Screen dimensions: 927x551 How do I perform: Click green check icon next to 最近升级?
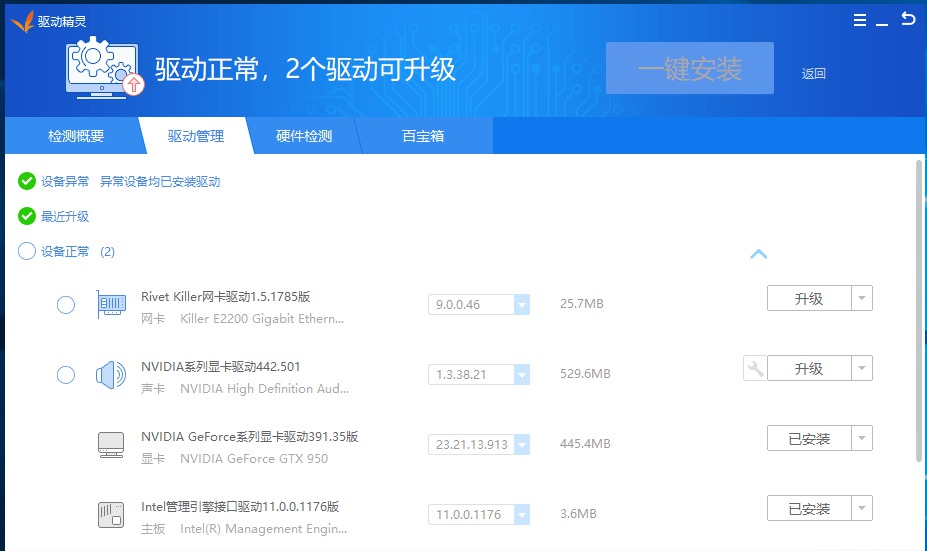tap(27, 216)
